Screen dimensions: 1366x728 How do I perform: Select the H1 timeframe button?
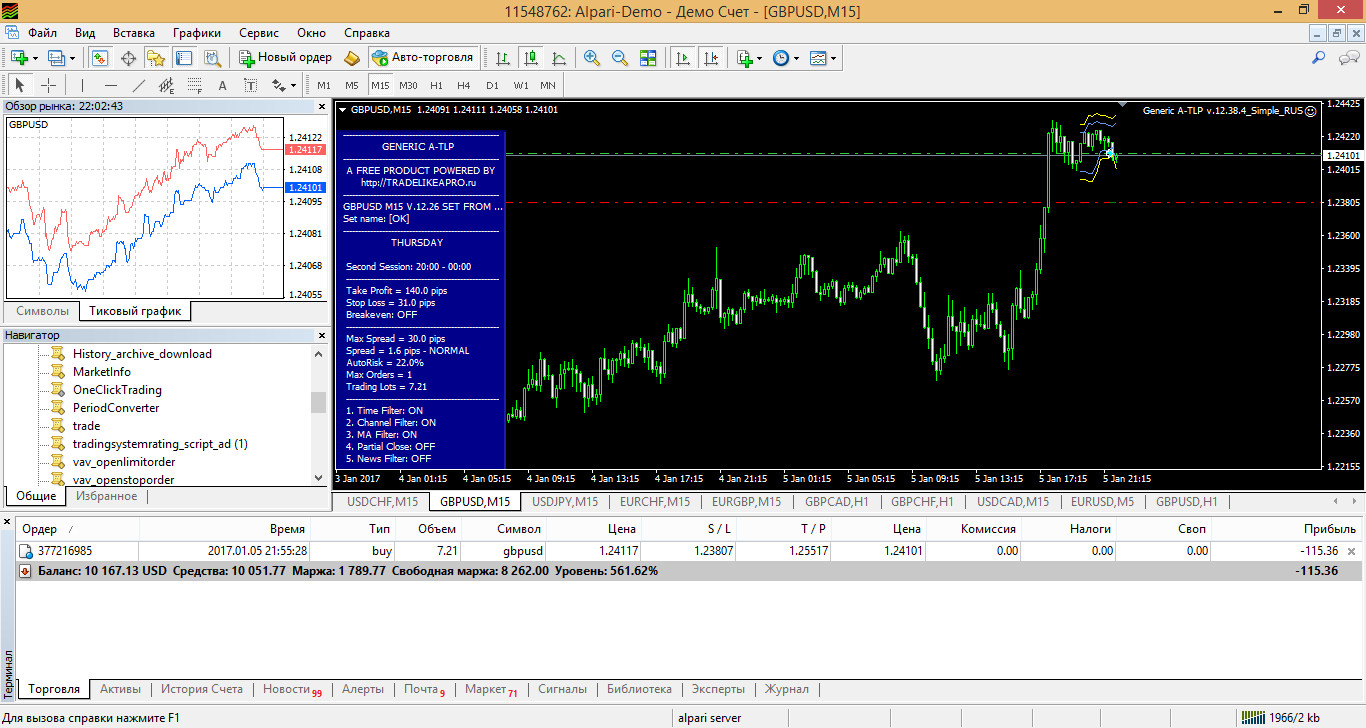click(436, 85)
